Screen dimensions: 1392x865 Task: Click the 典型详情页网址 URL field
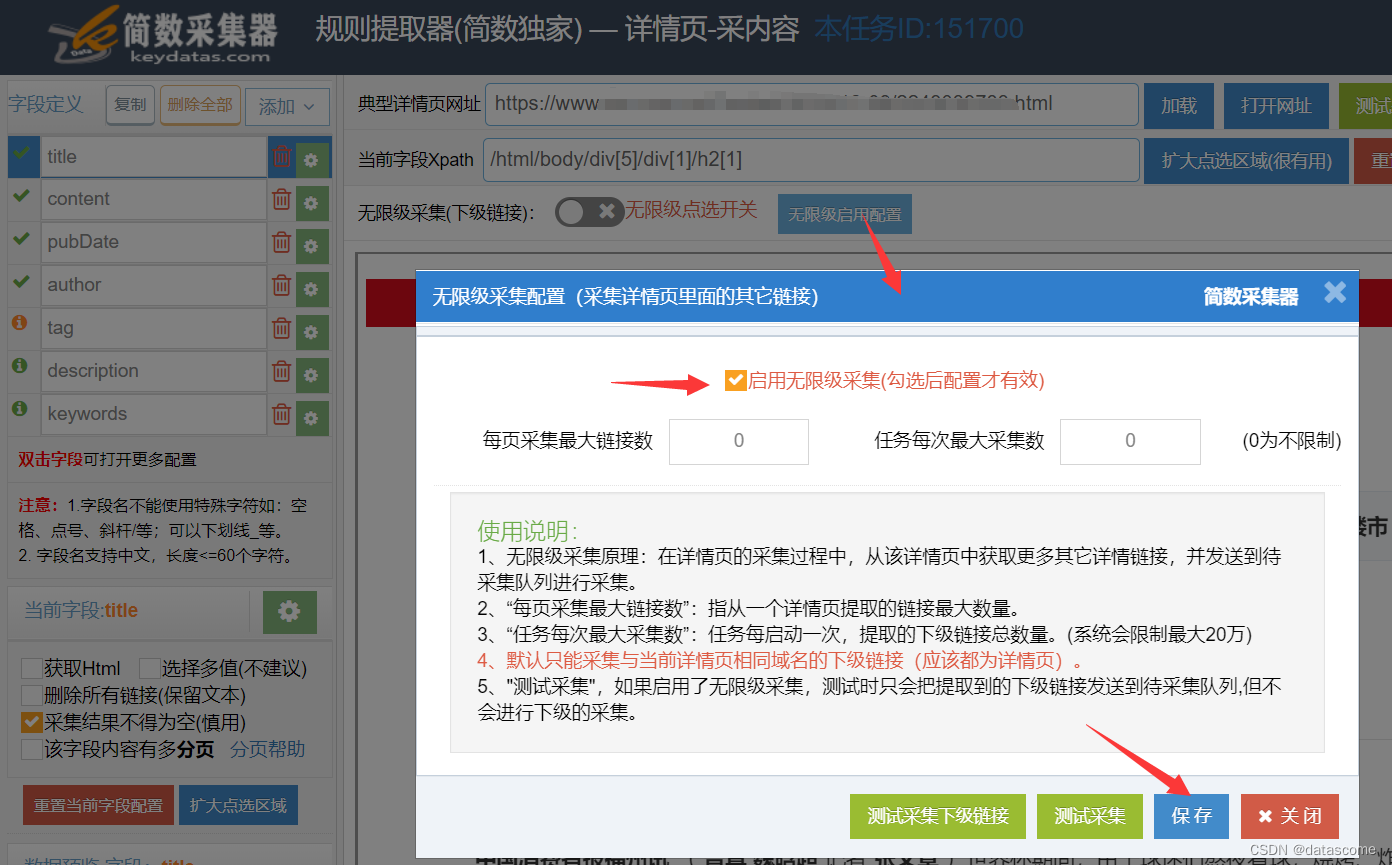pyautogui.click(x=812, y=104)
